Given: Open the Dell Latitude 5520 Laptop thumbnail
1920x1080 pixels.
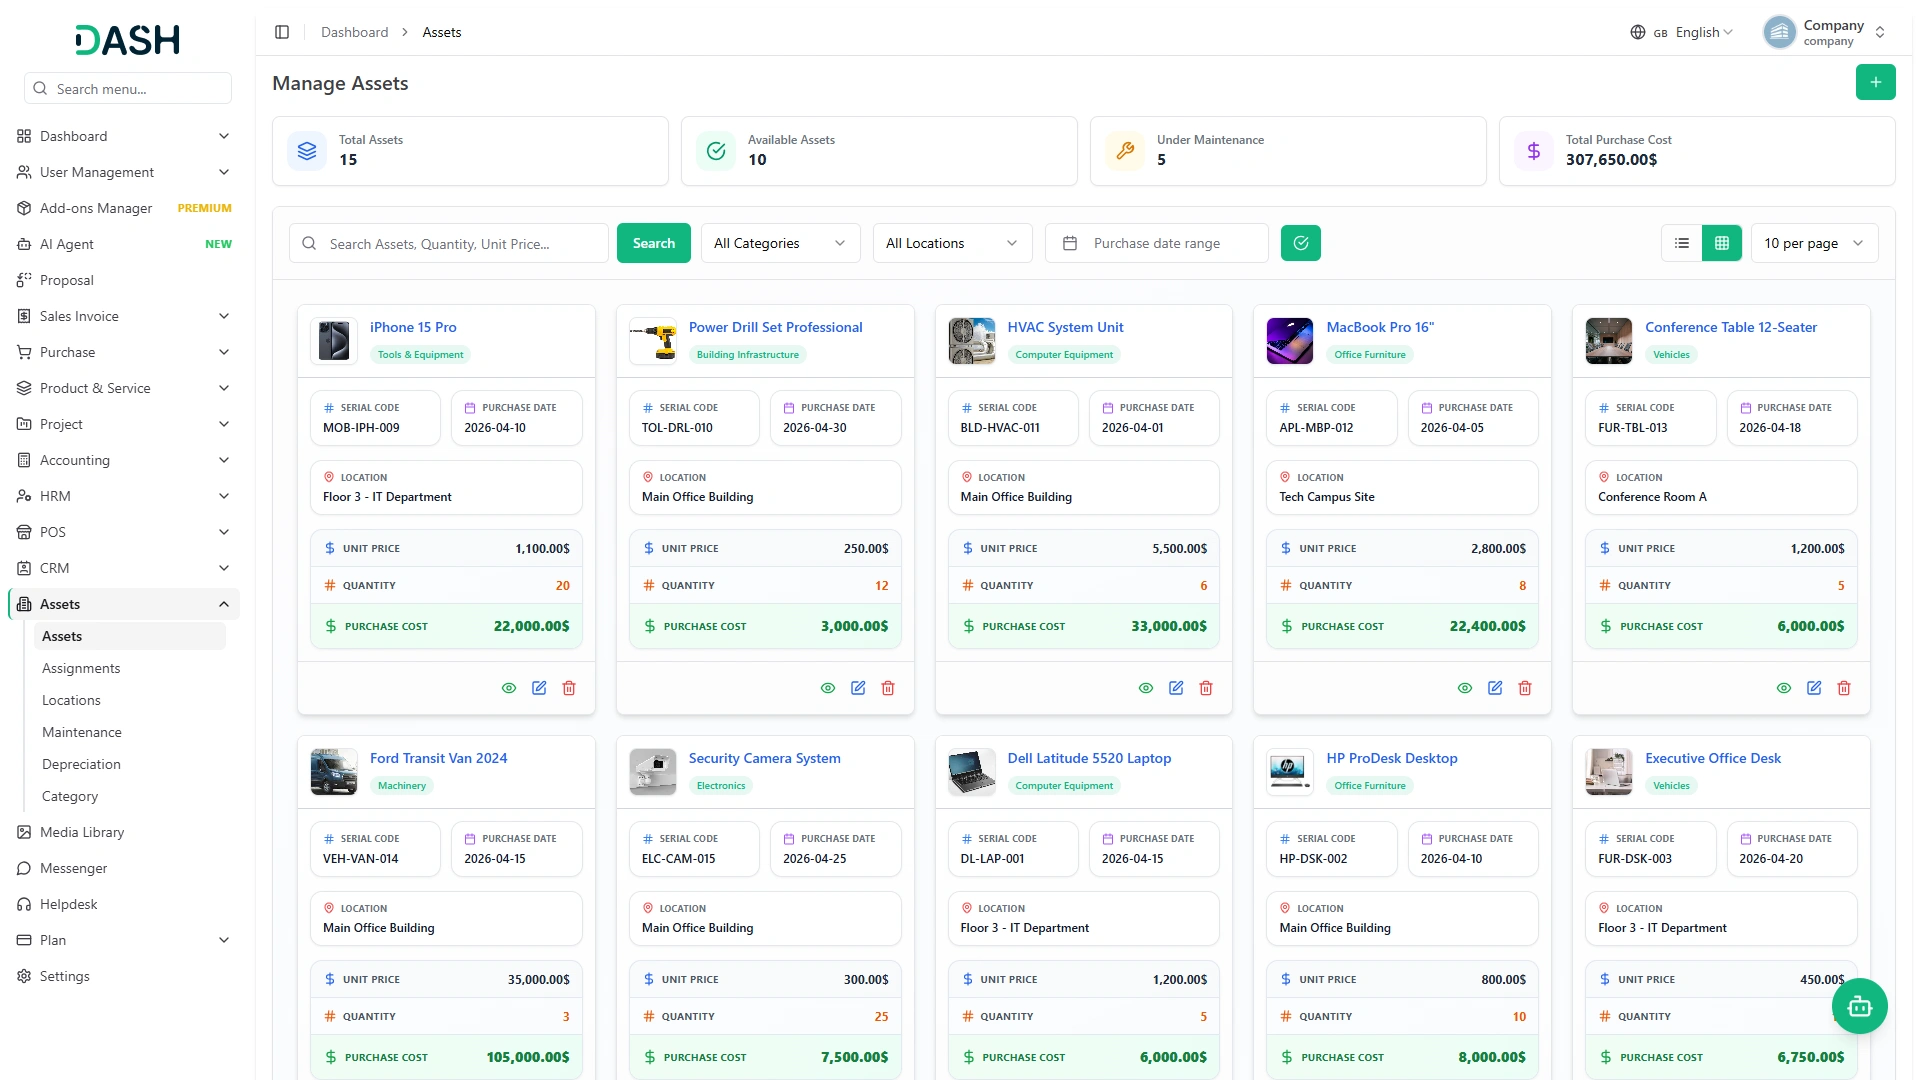Looking at the screenshot, I should pos(971,772).
